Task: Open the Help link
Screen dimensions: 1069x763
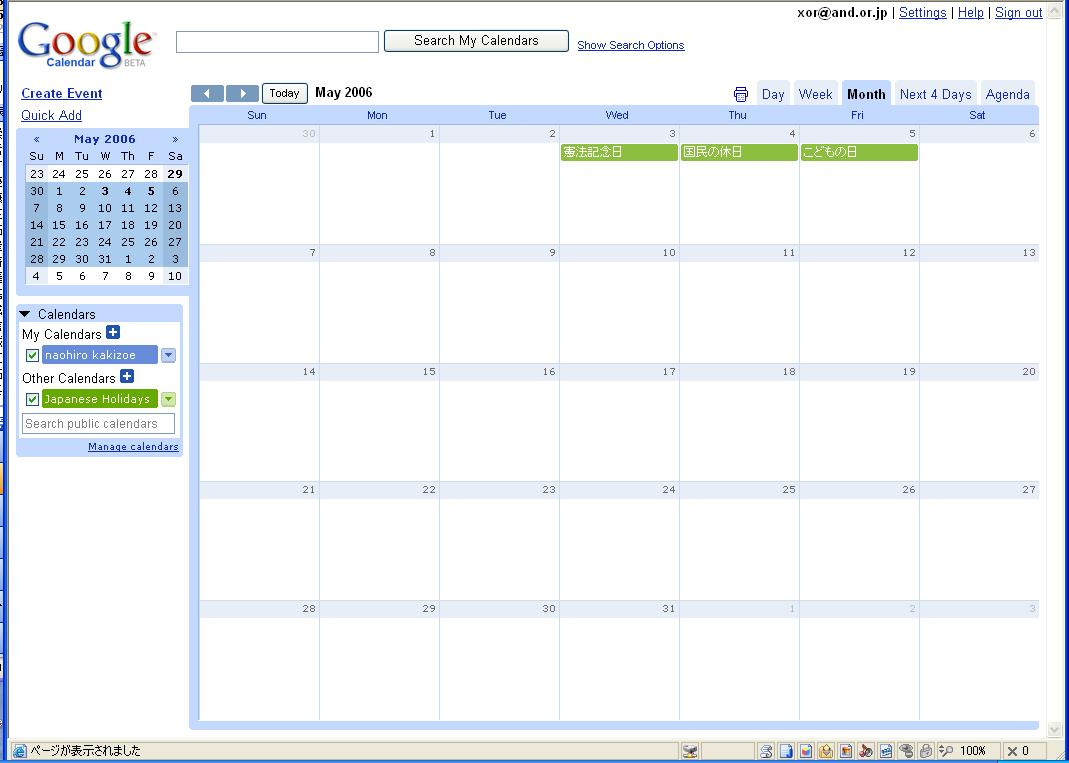Action: [971, 12]
